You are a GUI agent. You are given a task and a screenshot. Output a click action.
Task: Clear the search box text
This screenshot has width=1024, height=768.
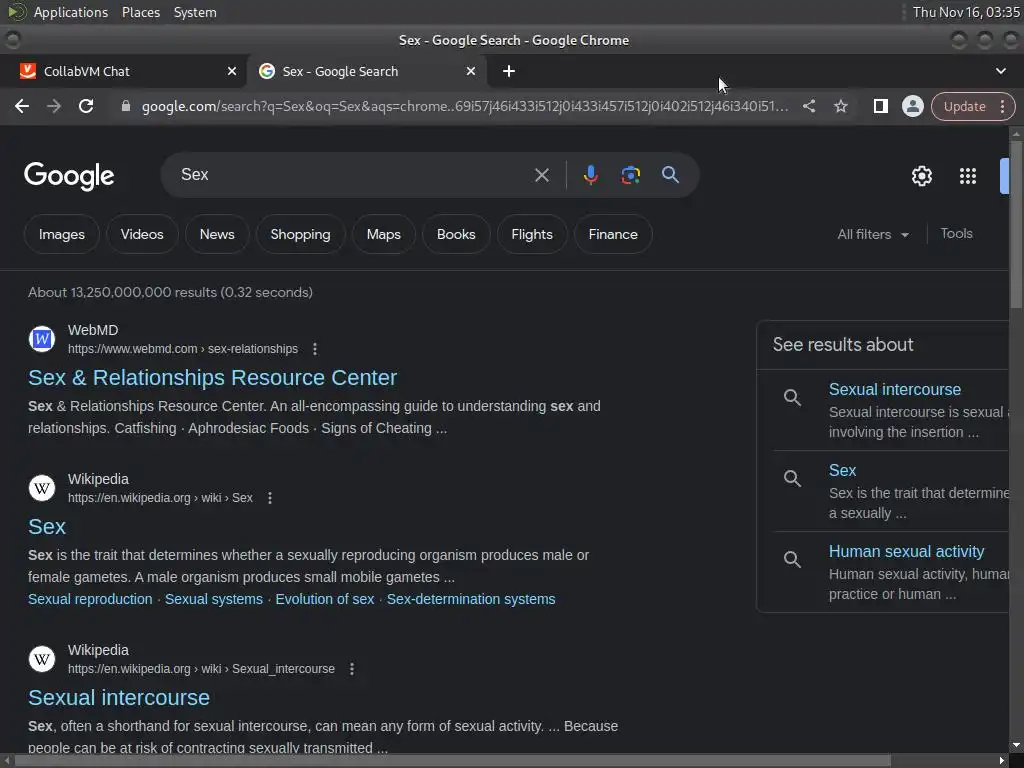(x=541, y=175)
